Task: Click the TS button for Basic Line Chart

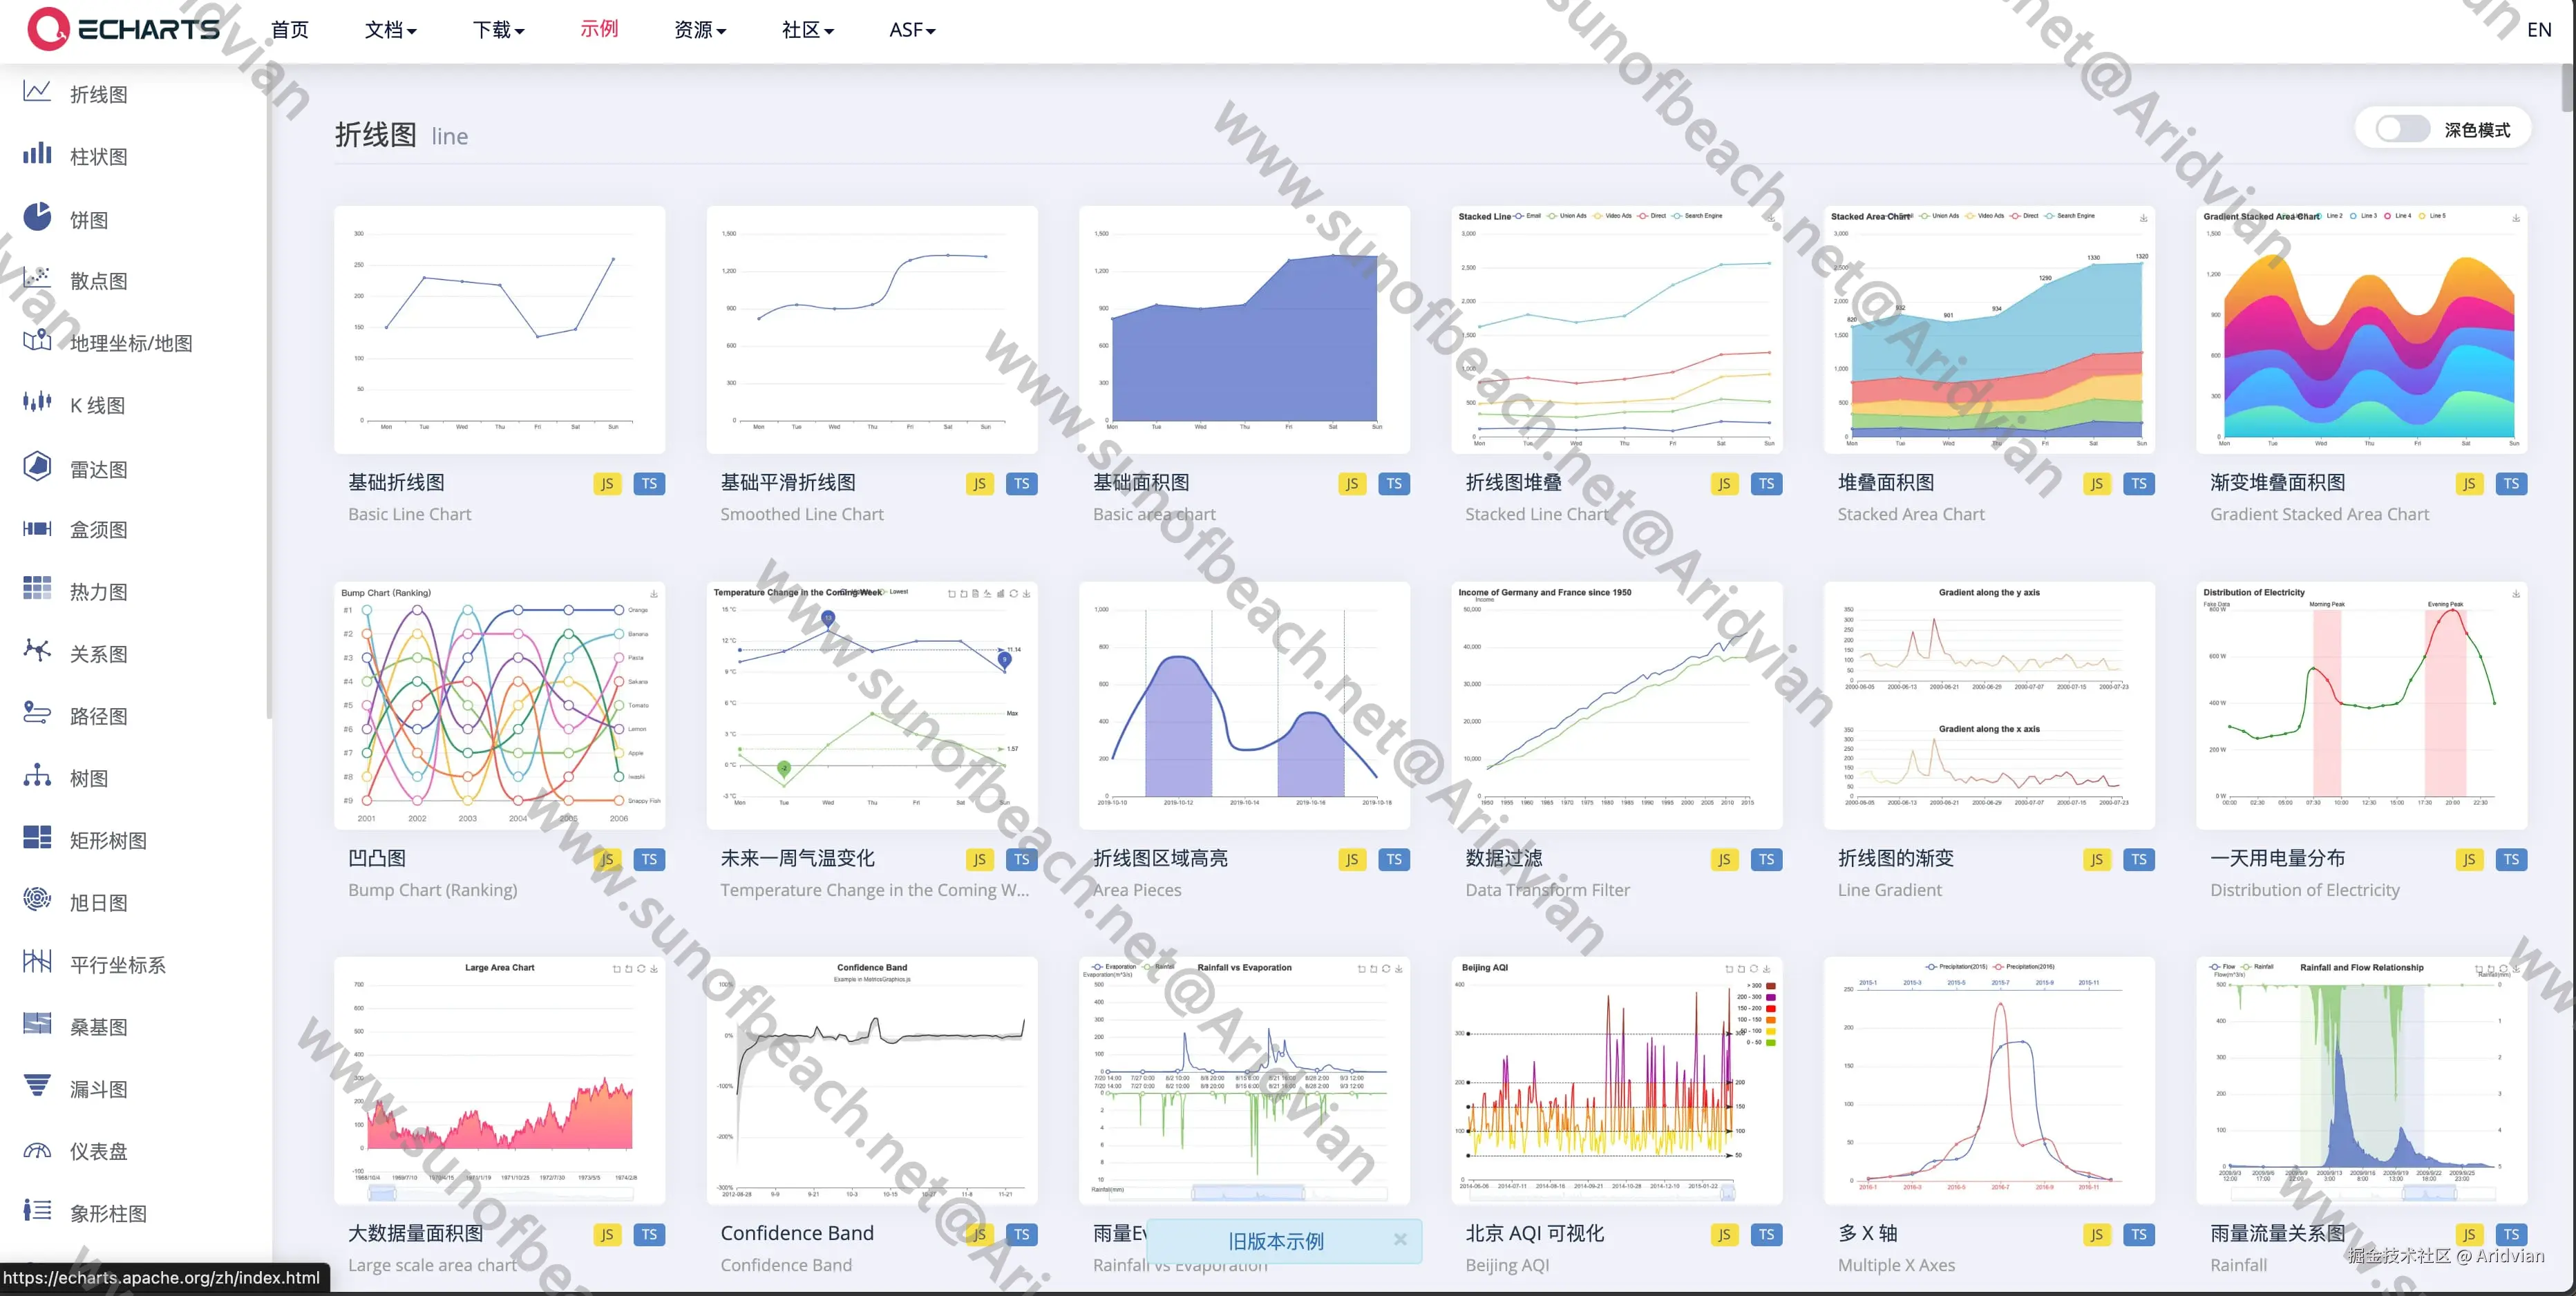Action: pos(649,484)
